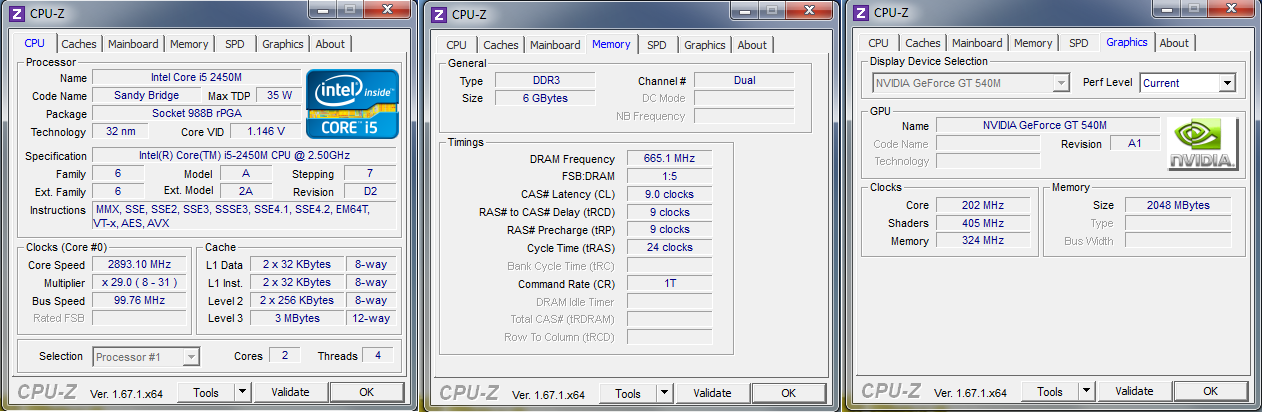Select SPD tab in the Memory window
1262x413 pixels.
tap(656, 45)
